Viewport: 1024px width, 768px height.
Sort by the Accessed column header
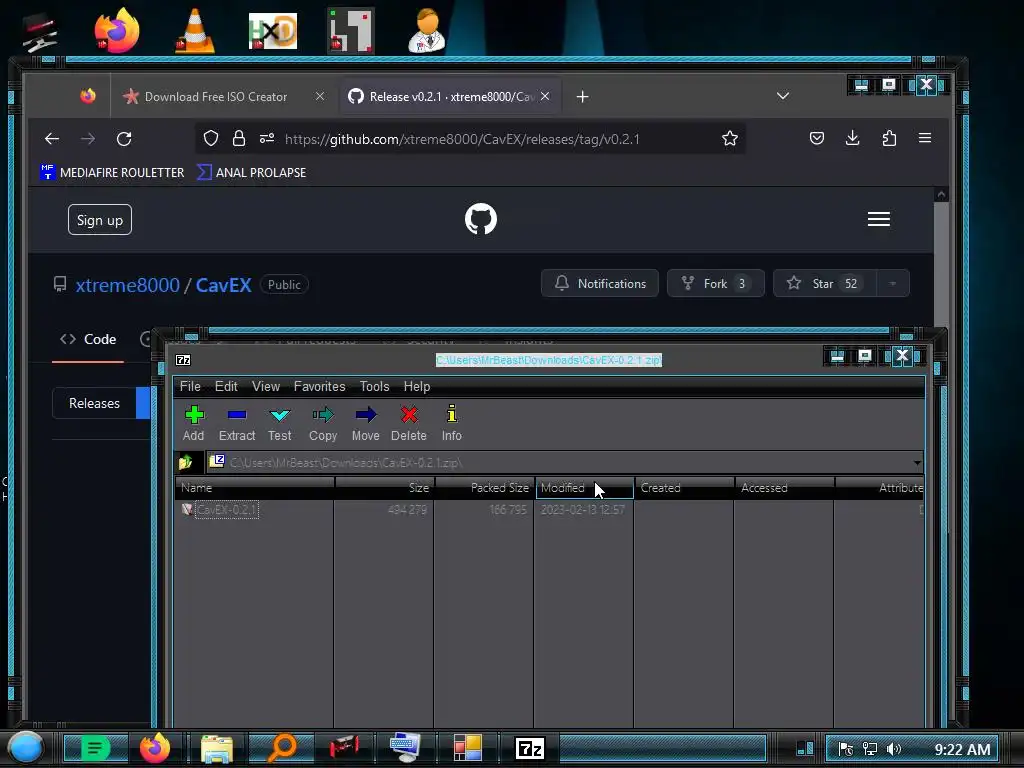tap(784, 488)
